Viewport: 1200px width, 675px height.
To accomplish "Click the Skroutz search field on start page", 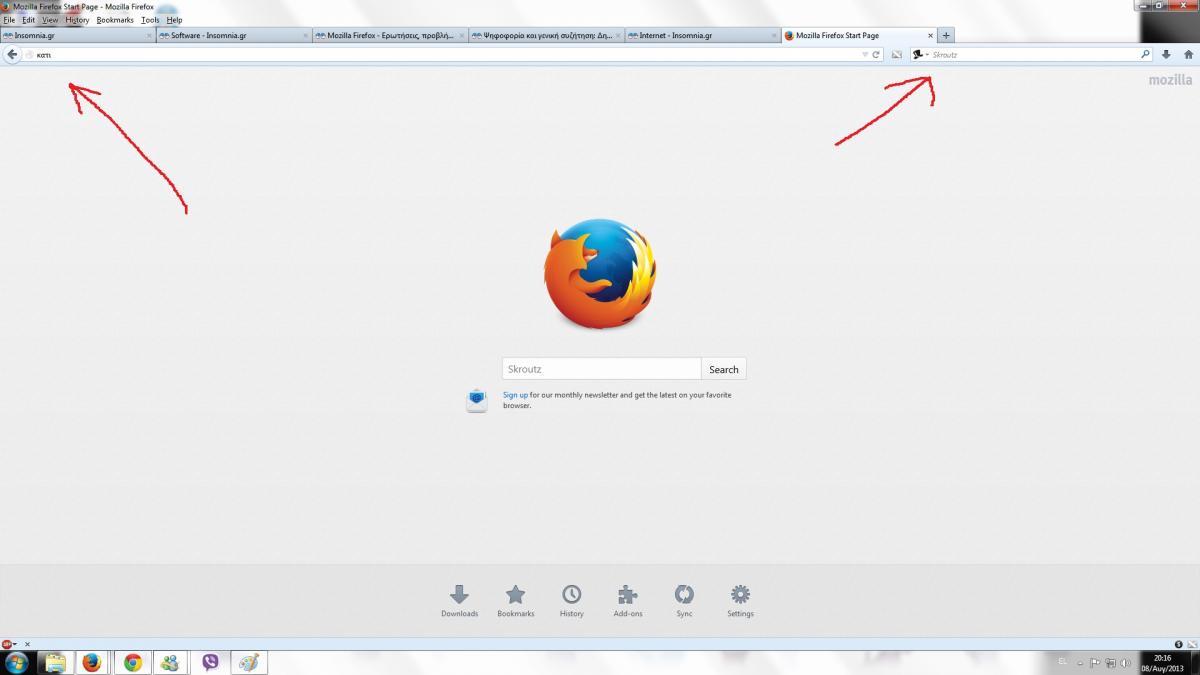I will tap(601, 369).
